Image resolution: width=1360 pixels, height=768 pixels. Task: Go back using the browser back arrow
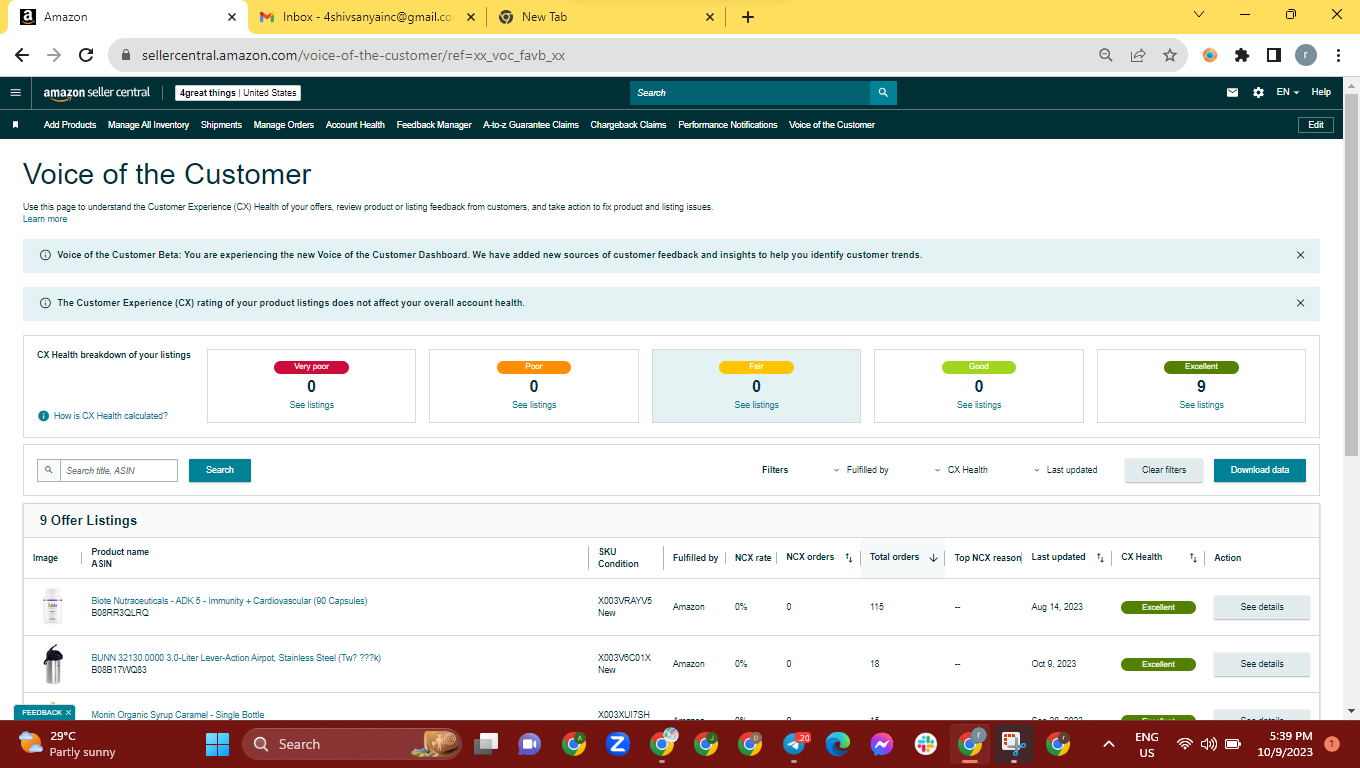click(22, 56)
